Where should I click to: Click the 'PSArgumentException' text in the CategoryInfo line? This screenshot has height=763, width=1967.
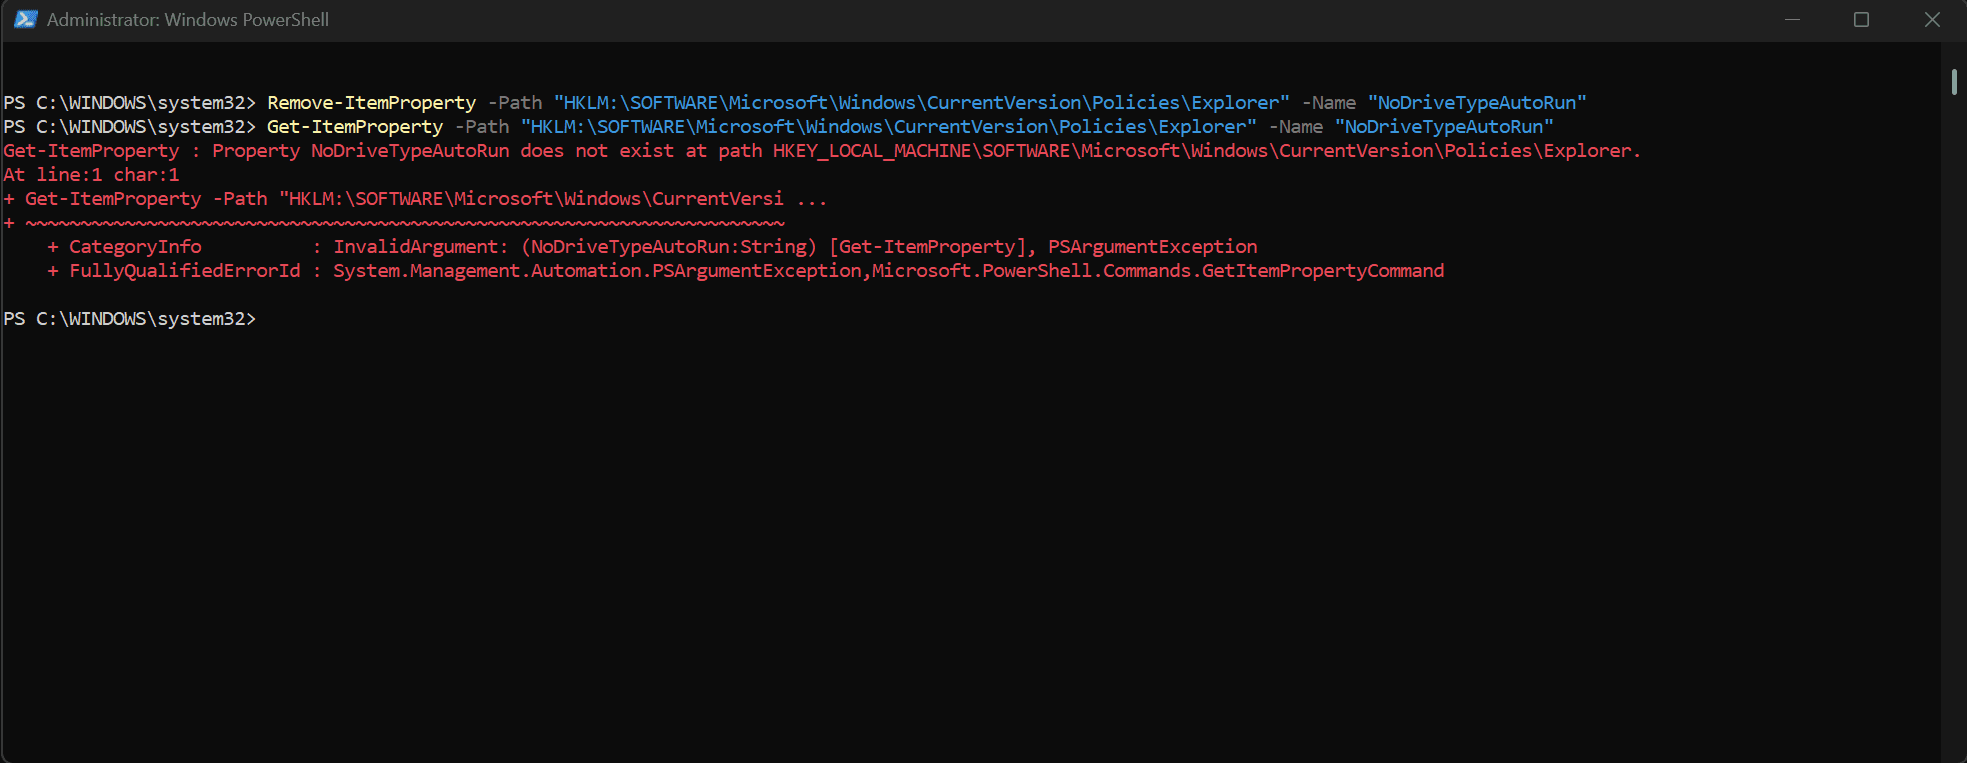point(1152,247)
